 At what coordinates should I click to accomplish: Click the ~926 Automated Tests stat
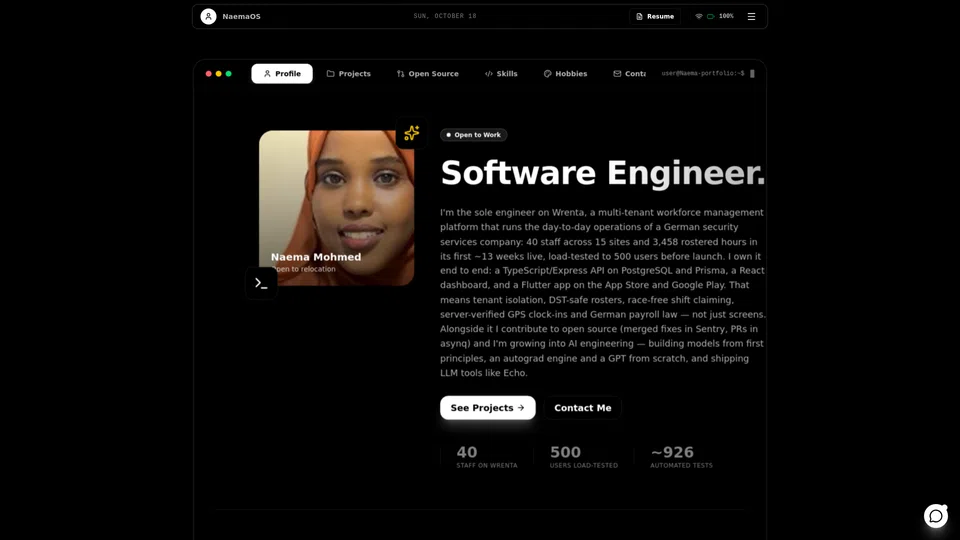(681, 457)
